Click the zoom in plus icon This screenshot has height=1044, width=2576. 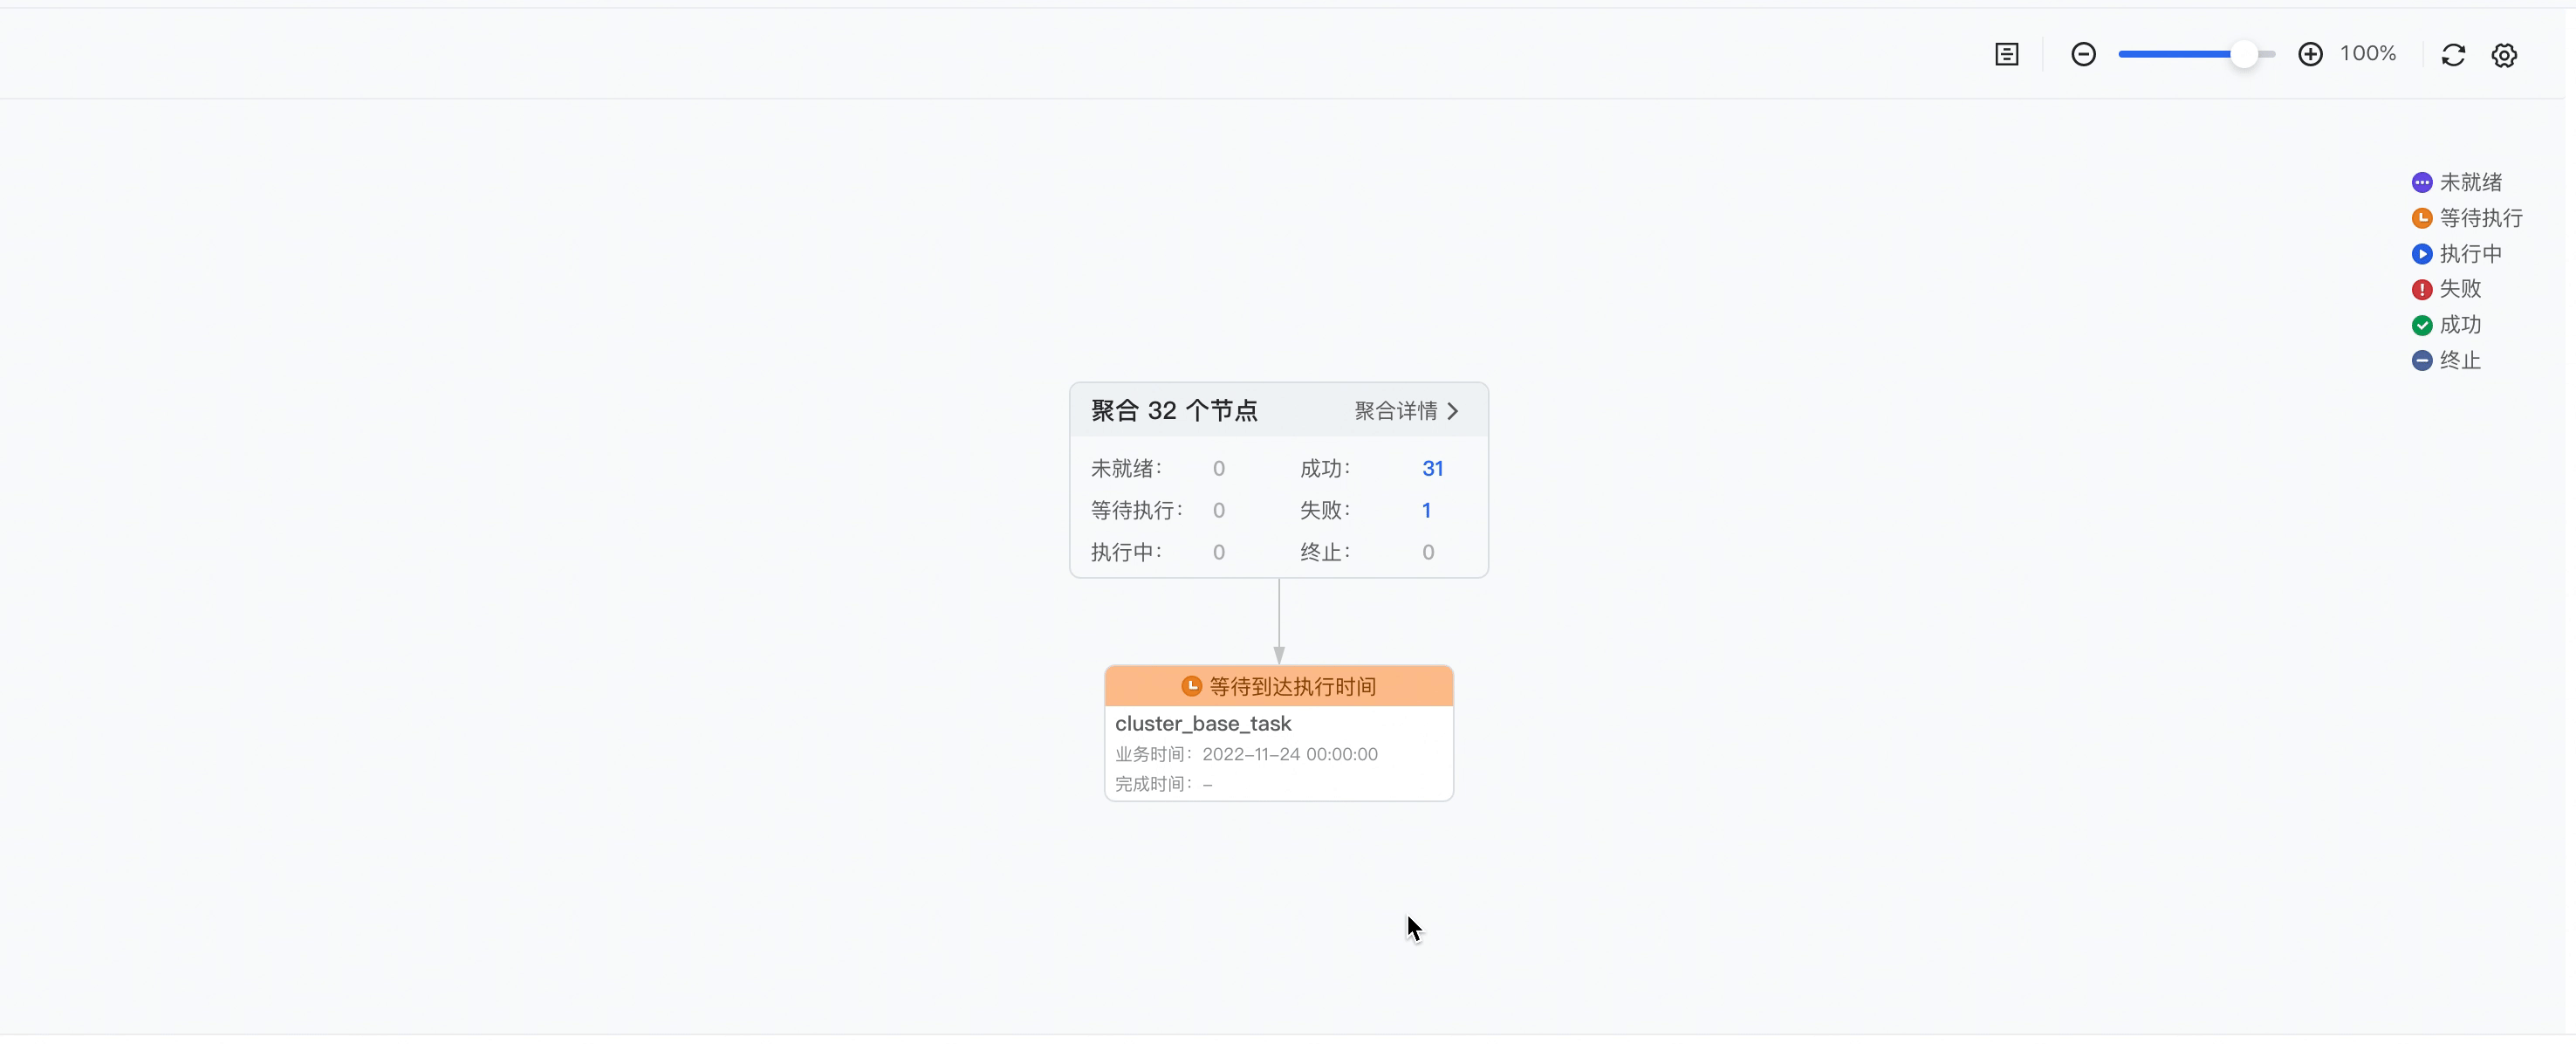2310,54
